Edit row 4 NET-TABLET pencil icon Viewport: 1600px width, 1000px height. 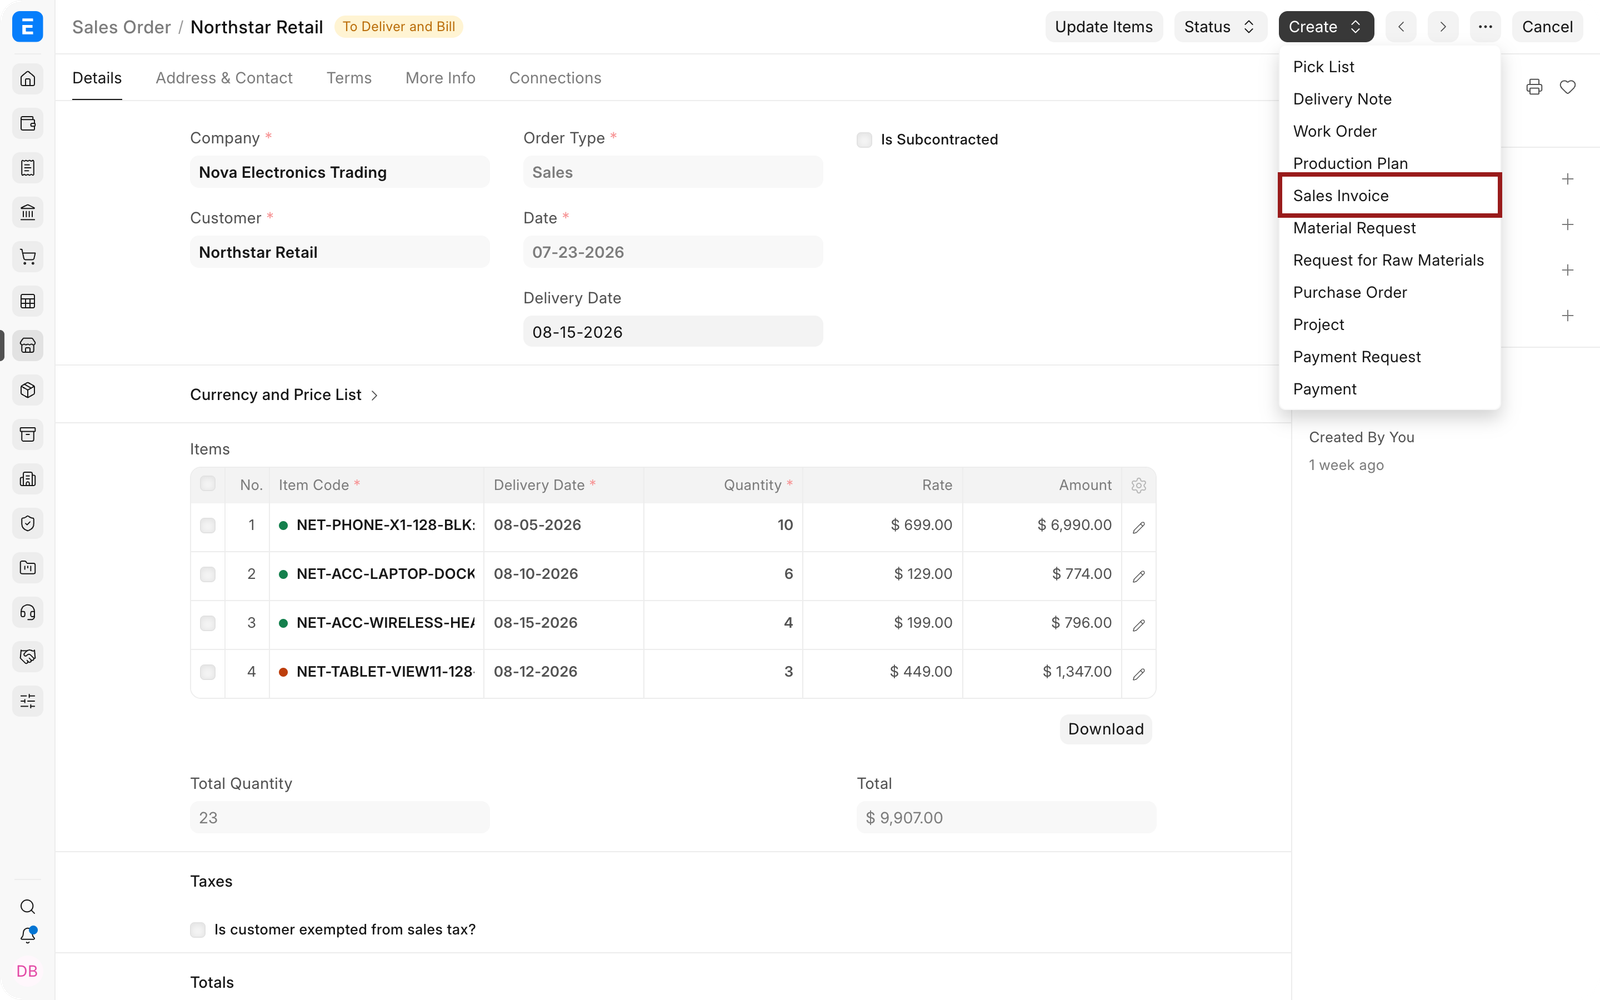pyautogui.click(x=1139, y=674)
